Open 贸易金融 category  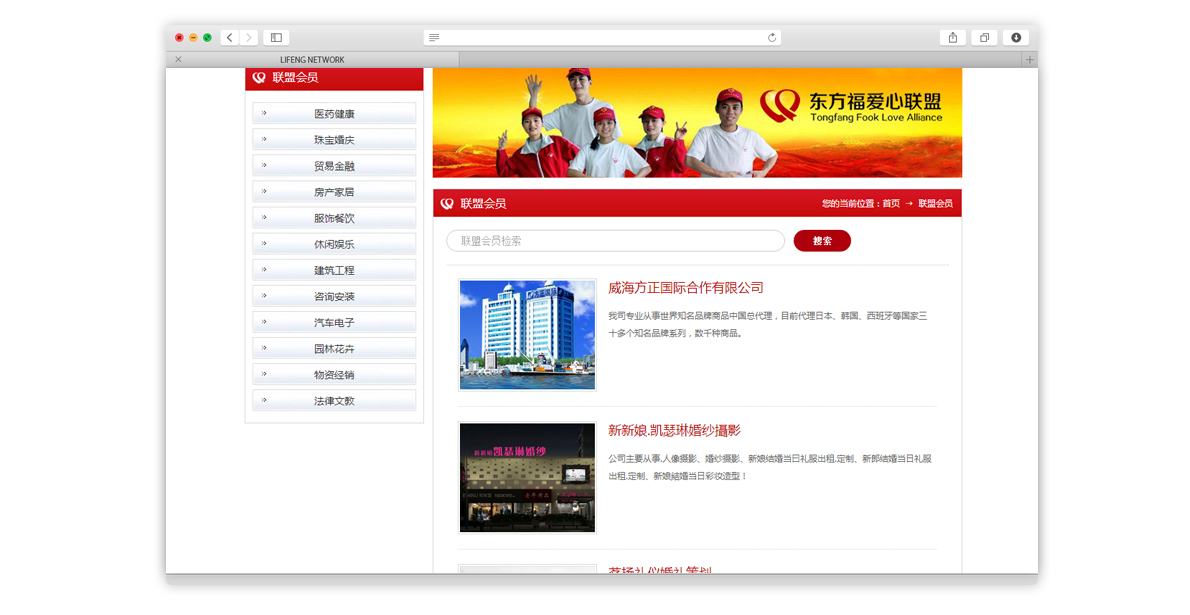click(x=334, y=166)
